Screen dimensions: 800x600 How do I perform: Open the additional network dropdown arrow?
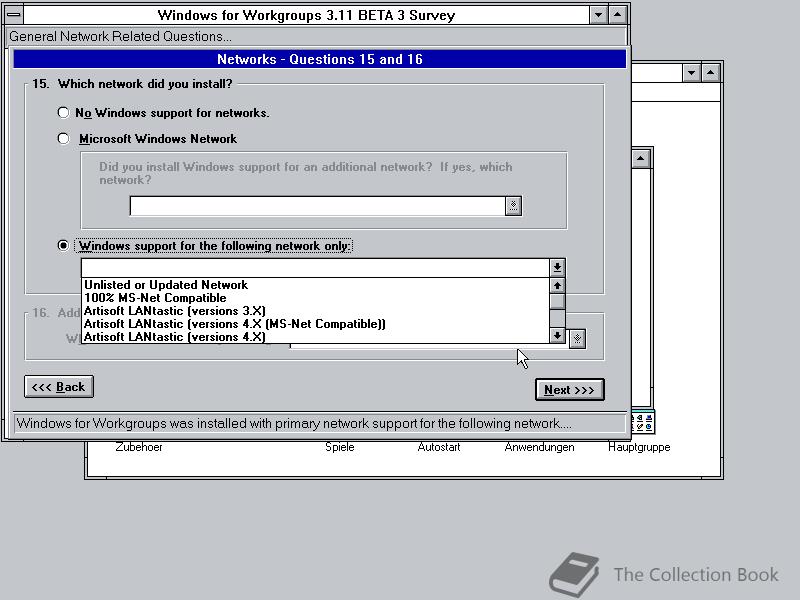pos(513,206)
